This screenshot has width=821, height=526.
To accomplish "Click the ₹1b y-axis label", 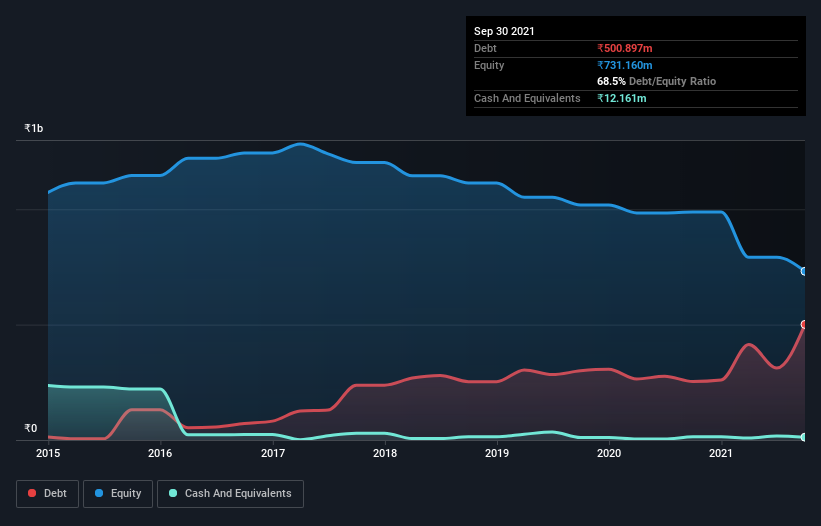I will pyautogui.click(x=34, y=128).
